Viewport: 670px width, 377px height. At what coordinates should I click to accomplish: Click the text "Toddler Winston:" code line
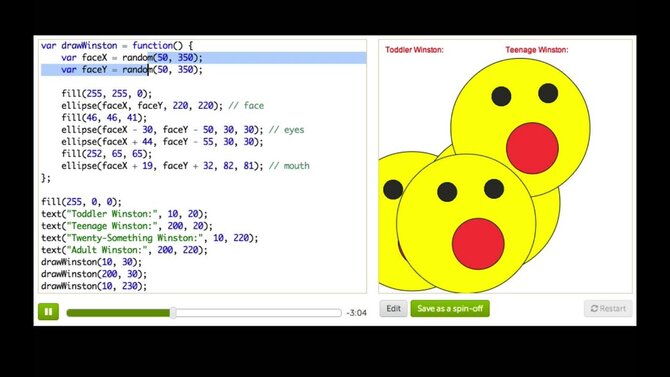(124, 214)
